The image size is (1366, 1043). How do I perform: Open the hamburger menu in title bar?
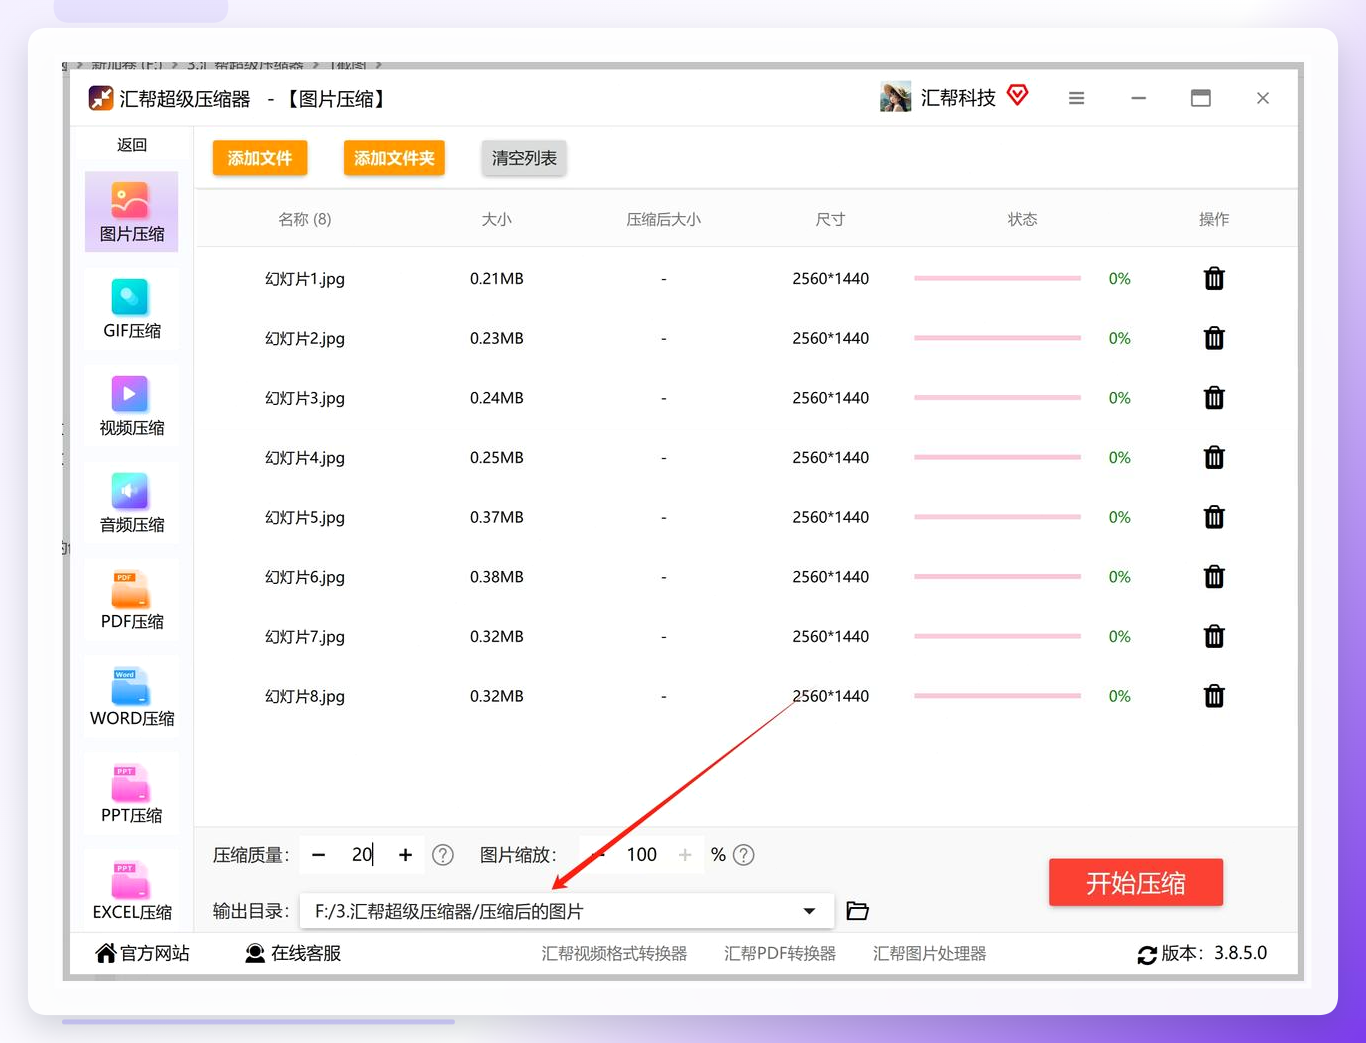[x=1076, y=98]
